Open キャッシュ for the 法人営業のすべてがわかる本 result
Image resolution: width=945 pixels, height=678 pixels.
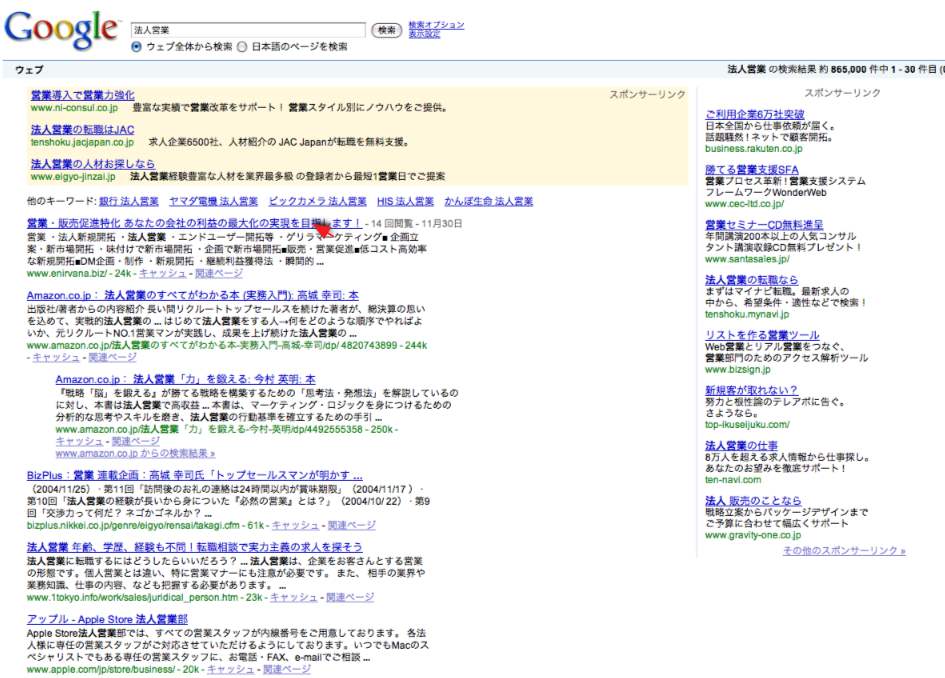click(x=55, y=357)
